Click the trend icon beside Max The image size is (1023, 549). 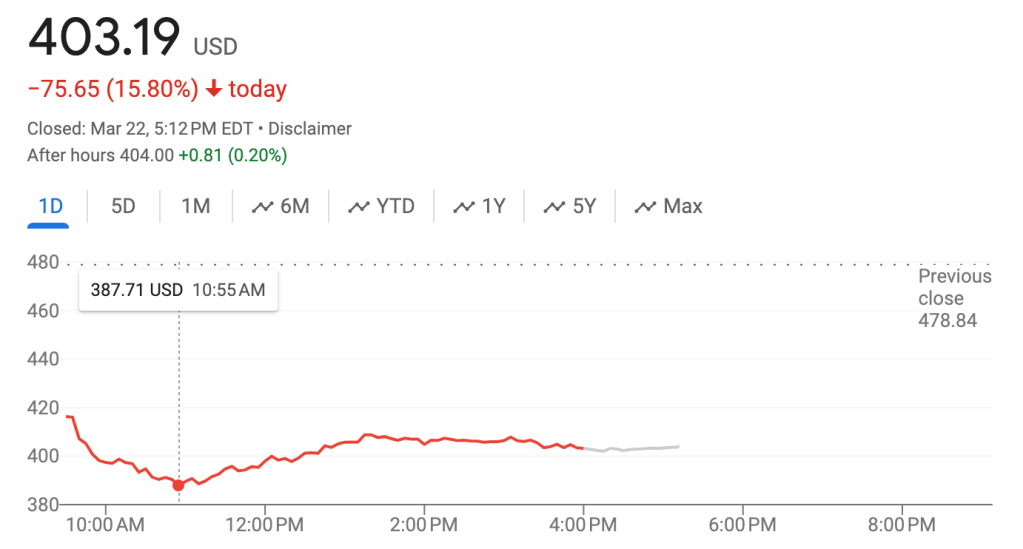[646, 207]
